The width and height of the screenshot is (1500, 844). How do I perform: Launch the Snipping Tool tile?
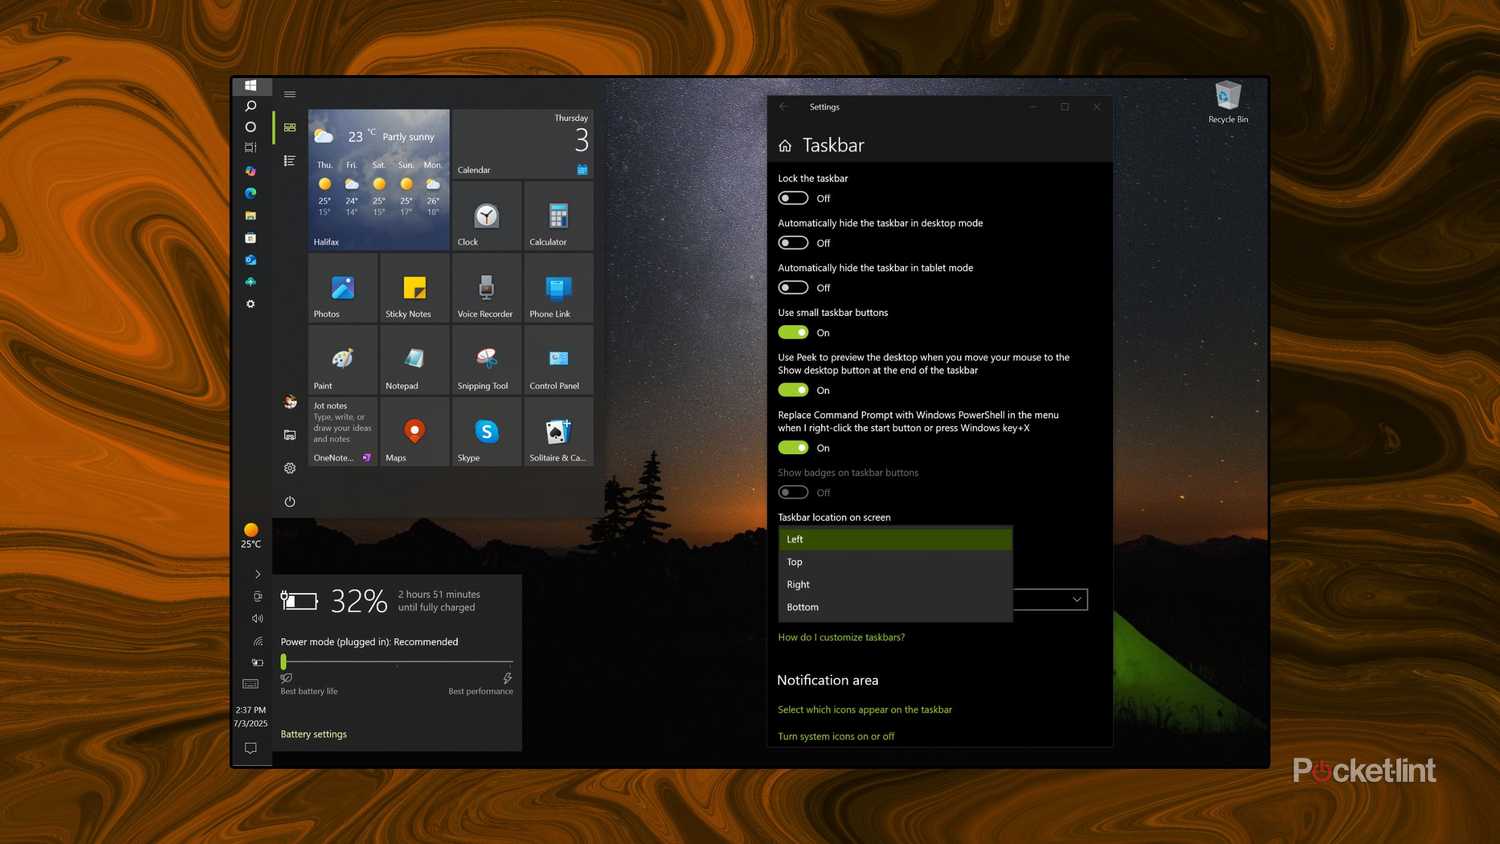point(484,360)
